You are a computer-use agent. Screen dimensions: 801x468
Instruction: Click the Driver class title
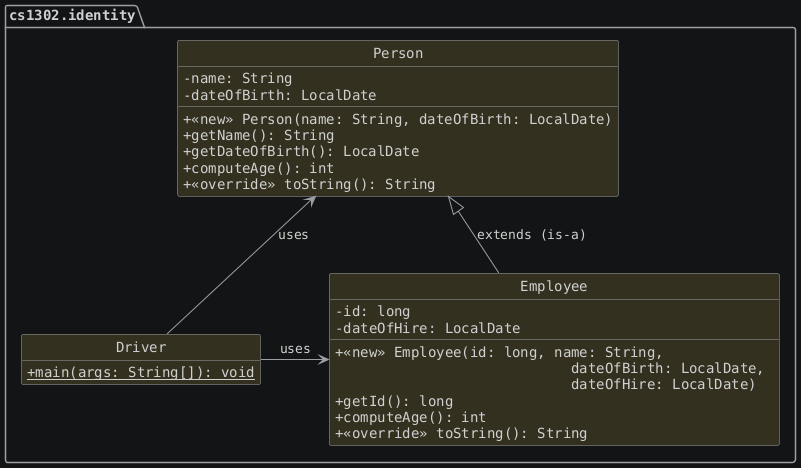click(x=141, y=347)
